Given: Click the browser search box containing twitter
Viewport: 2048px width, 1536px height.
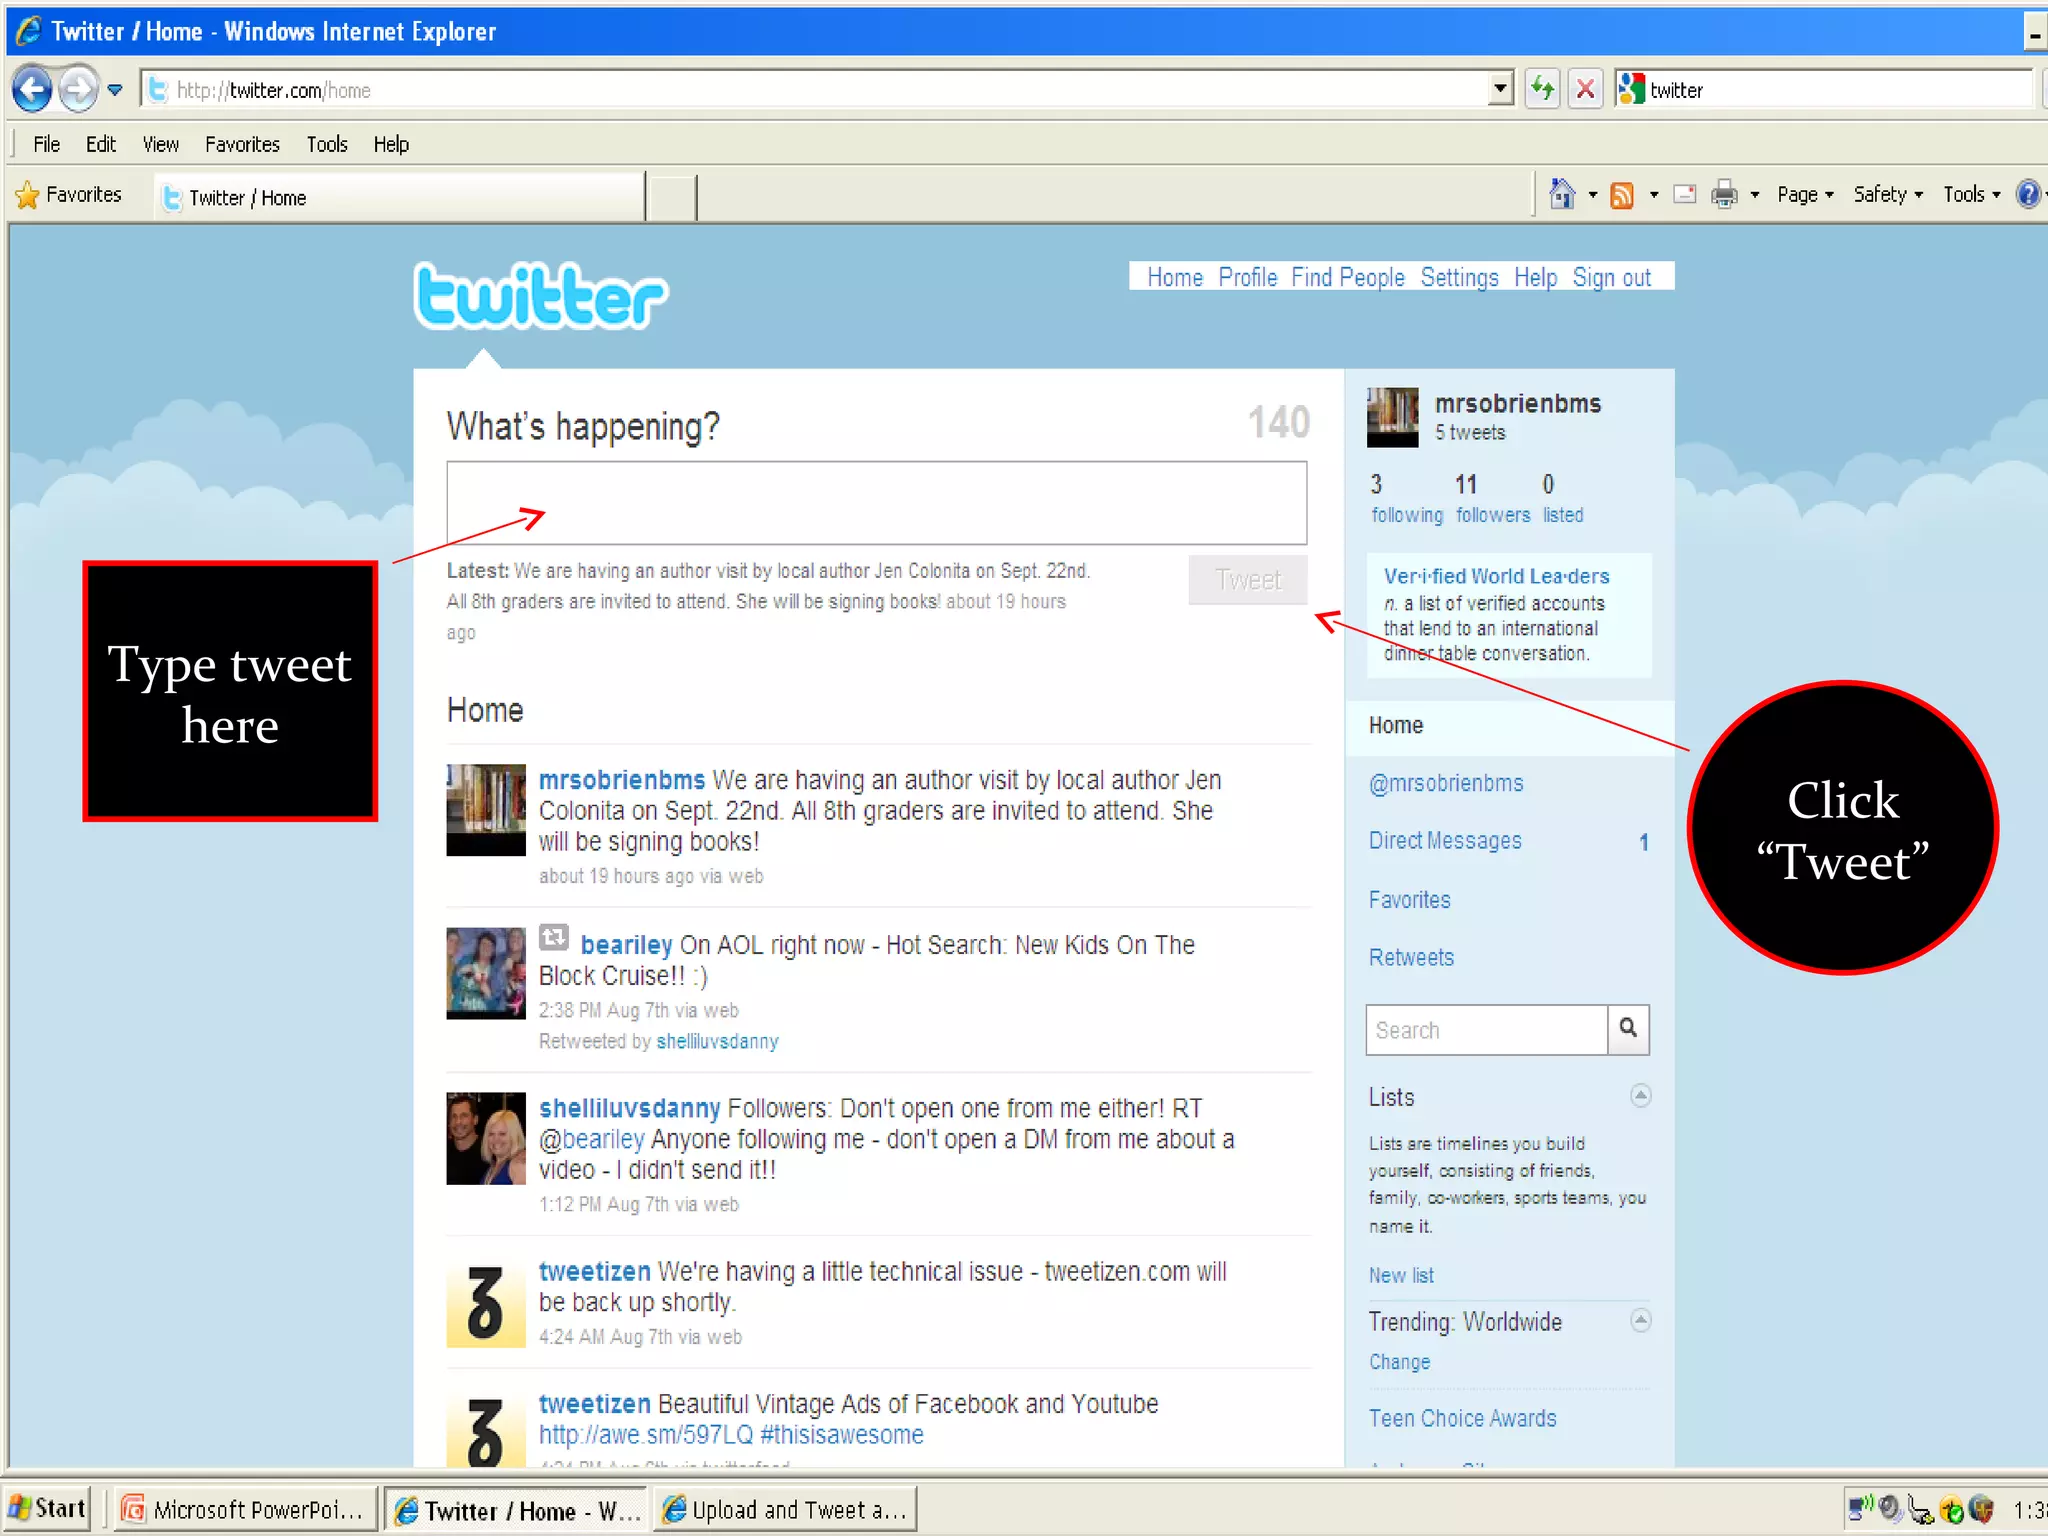Looking at the screenshot, I should pos(1838,90).
